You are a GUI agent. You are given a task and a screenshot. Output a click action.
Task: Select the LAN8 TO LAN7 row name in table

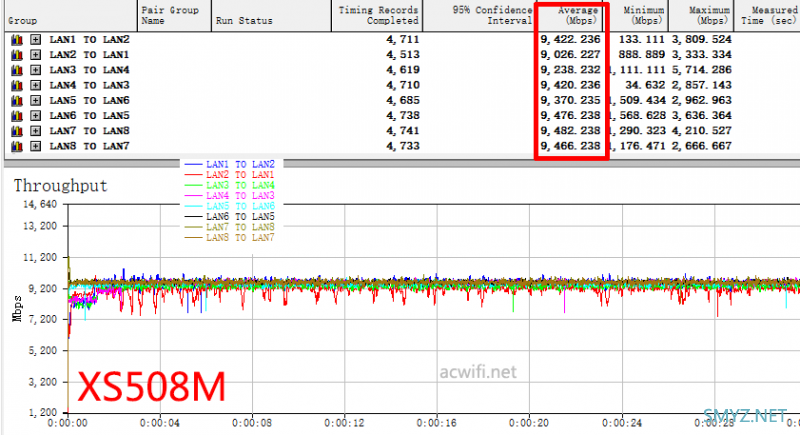coord(89,147)
